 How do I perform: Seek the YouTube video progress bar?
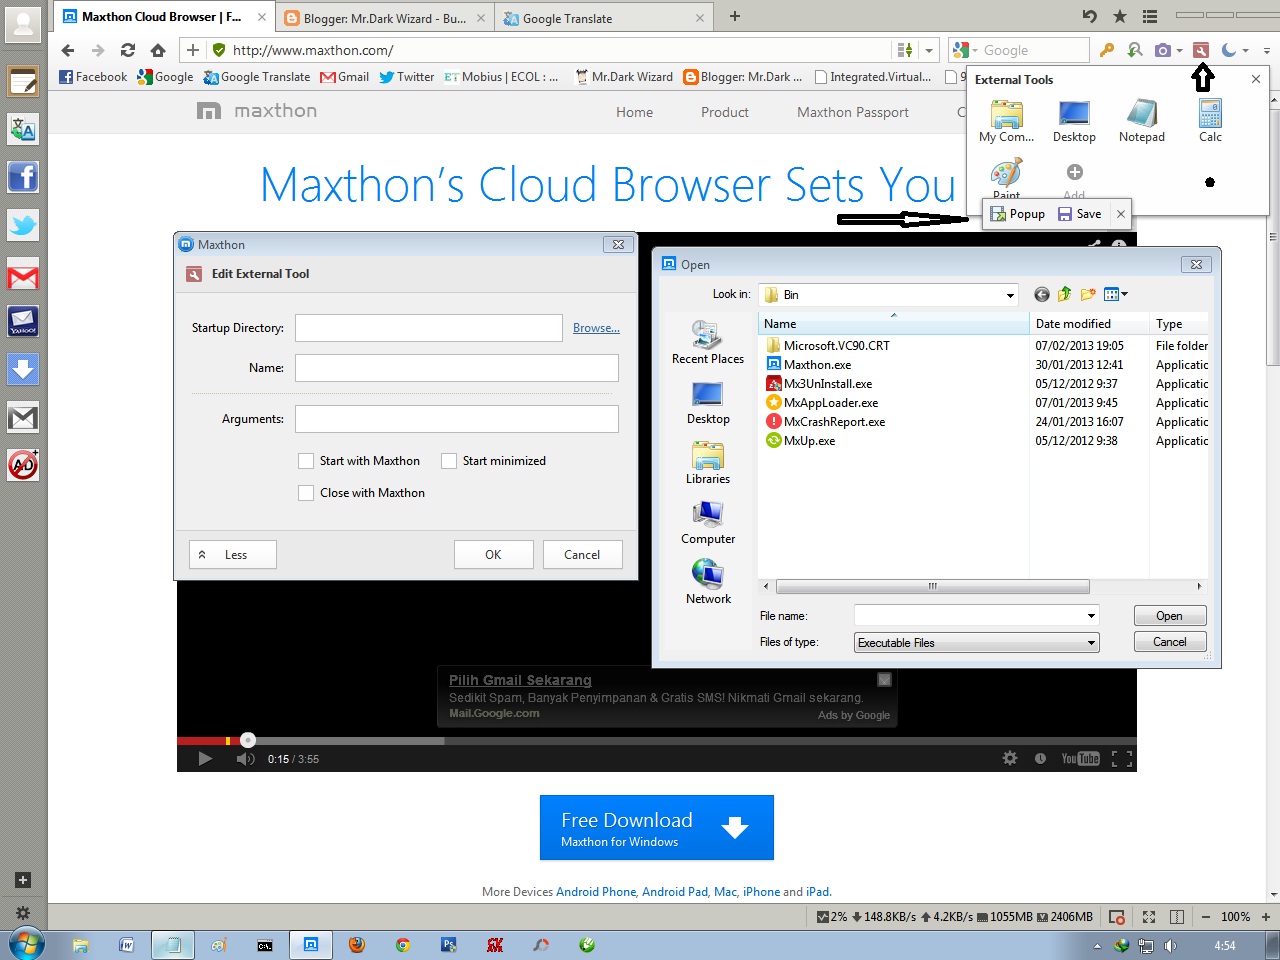(657, 741)
